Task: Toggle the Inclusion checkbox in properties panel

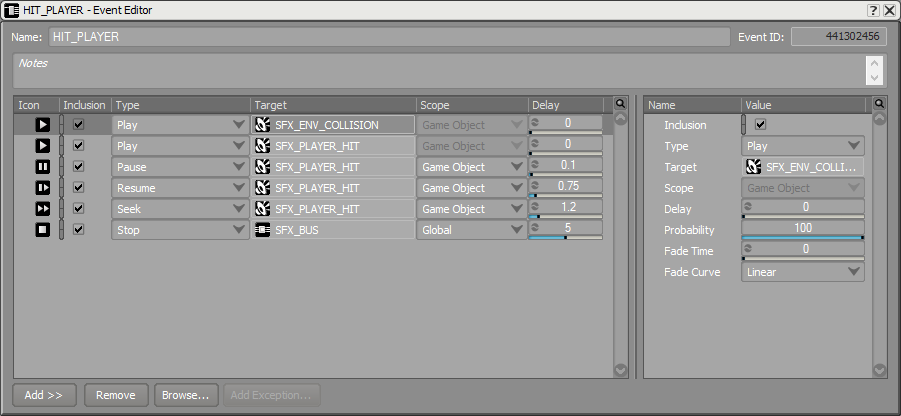Action: pos(760,125)
